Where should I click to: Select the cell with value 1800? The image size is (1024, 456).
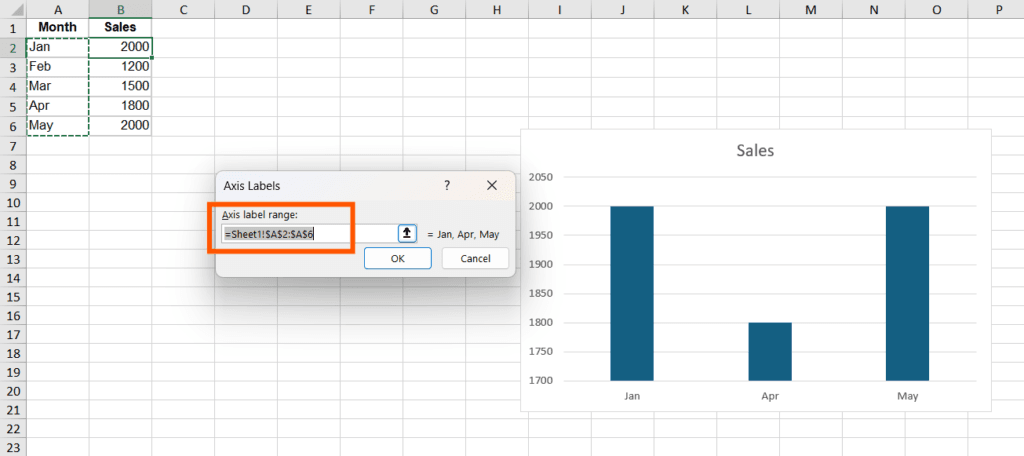point(120,106)
